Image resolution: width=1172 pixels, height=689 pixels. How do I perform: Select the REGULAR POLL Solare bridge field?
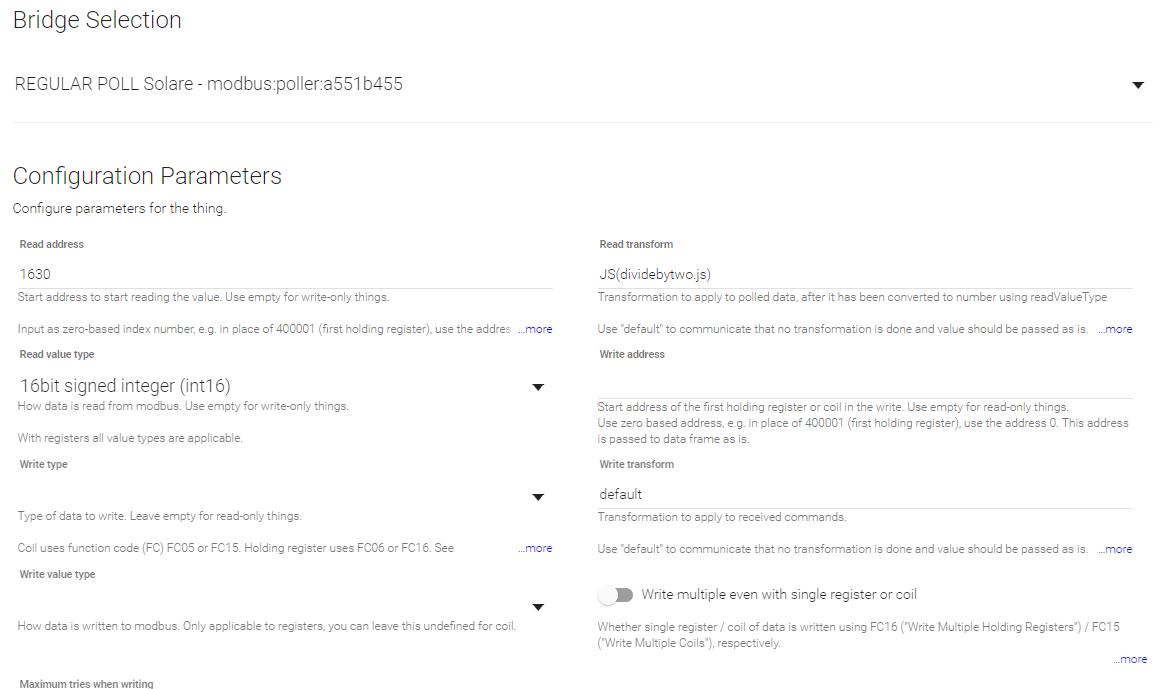[x=582, y=84]
